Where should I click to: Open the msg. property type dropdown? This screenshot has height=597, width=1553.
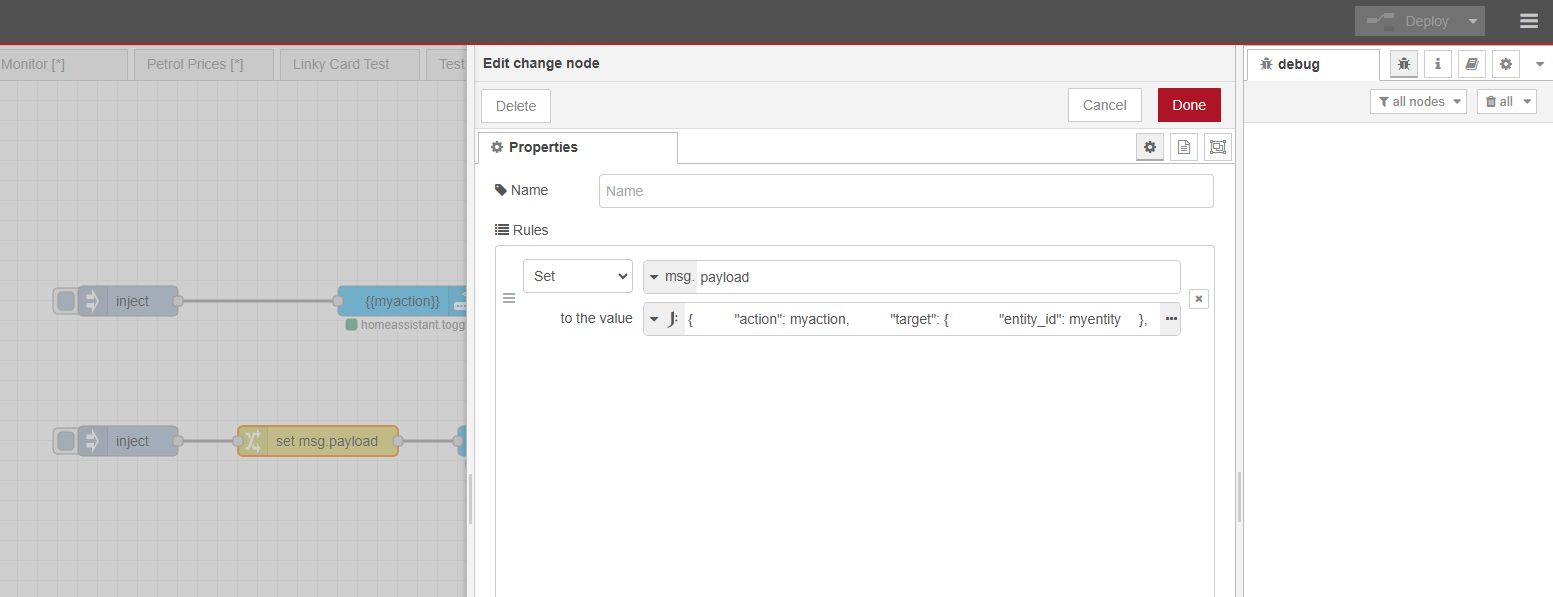click(671, 277)
